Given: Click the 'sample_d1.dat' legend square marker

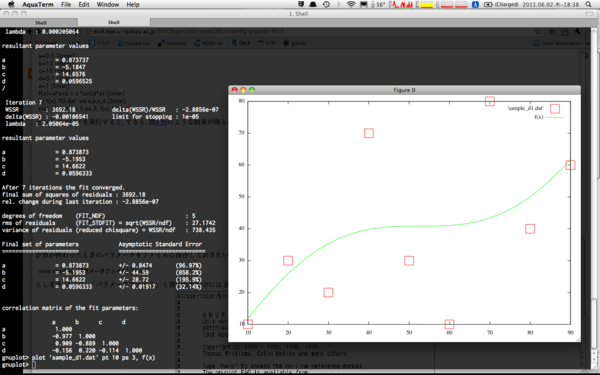Looking at the screenshot, I should click(x=555, y=109).
